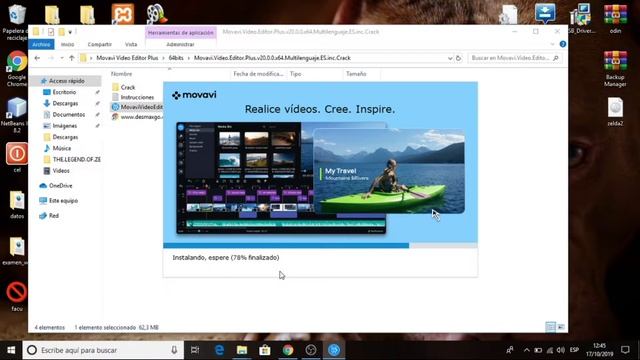This screenshot has height=360, width=640.
Task: Select Herramientas de aplicación tab
Action: click(x=181, y=32)
